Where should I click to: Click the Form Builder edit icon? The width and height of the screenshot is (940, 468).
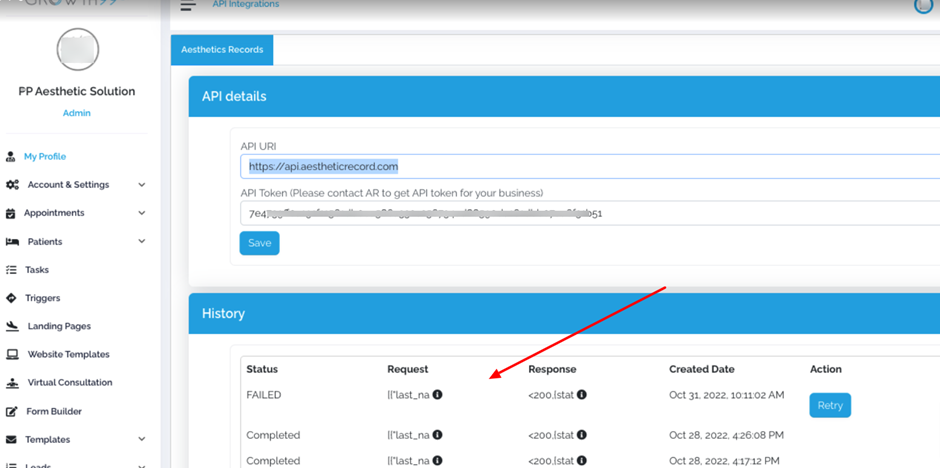(x=11, y=412)
